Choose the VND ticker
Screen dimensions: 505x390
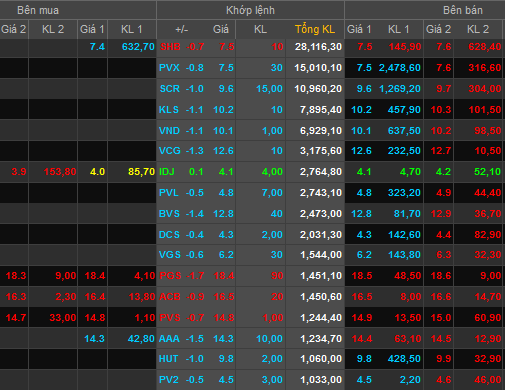(169, 131)
